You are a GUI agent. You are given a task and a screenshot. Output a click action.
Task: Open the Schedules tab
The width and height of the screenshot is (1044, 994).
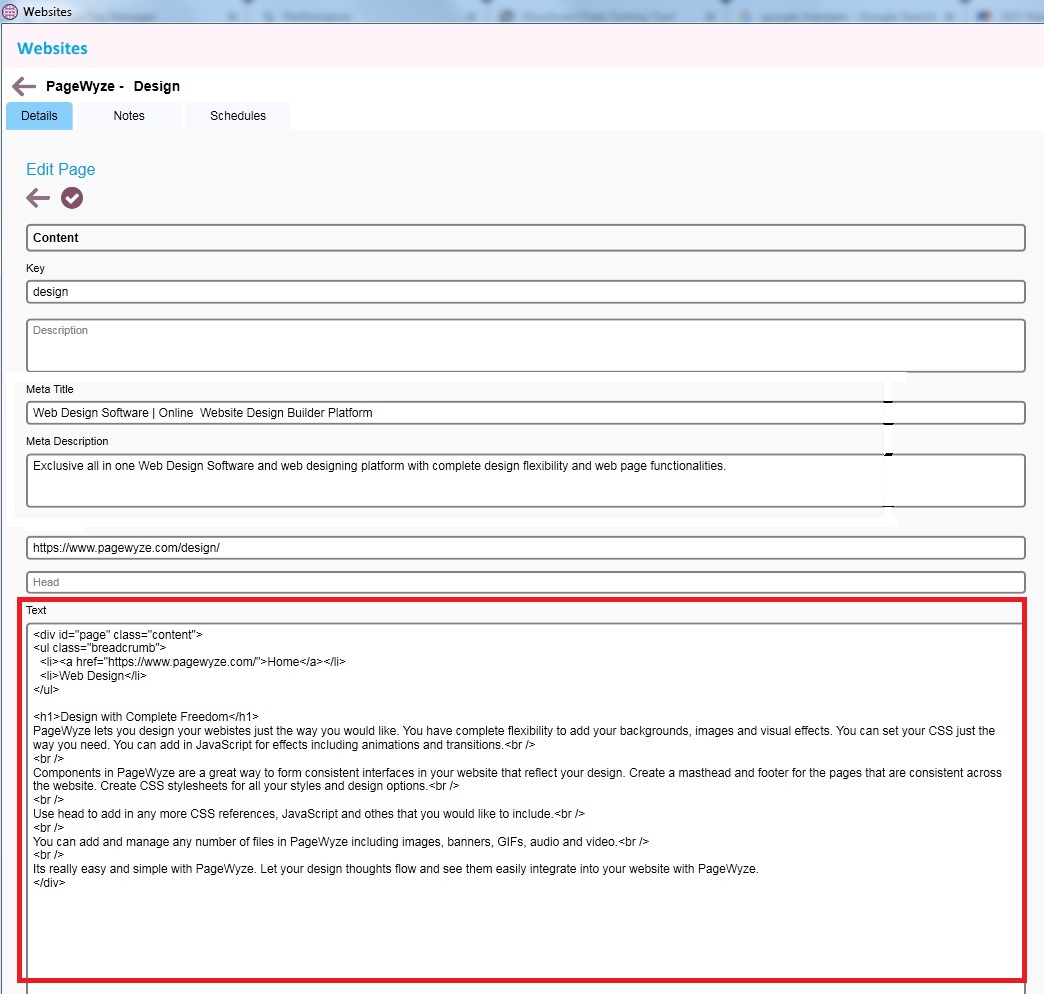pos(238,116)
